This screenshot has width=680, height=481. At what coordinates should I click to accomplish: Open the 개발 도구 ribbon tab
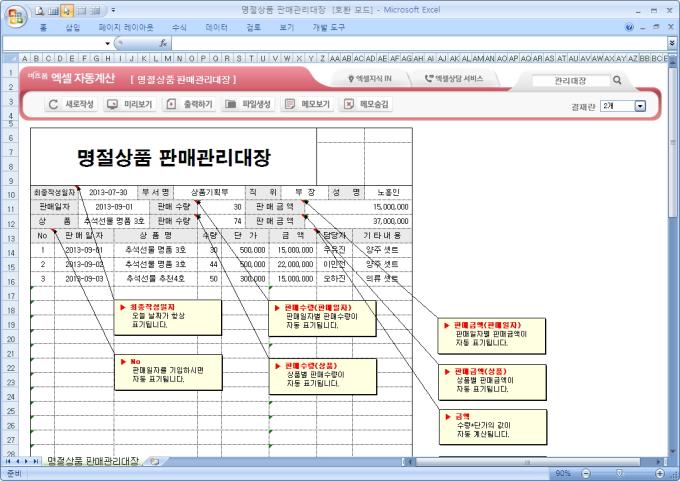tap(328, 27)
